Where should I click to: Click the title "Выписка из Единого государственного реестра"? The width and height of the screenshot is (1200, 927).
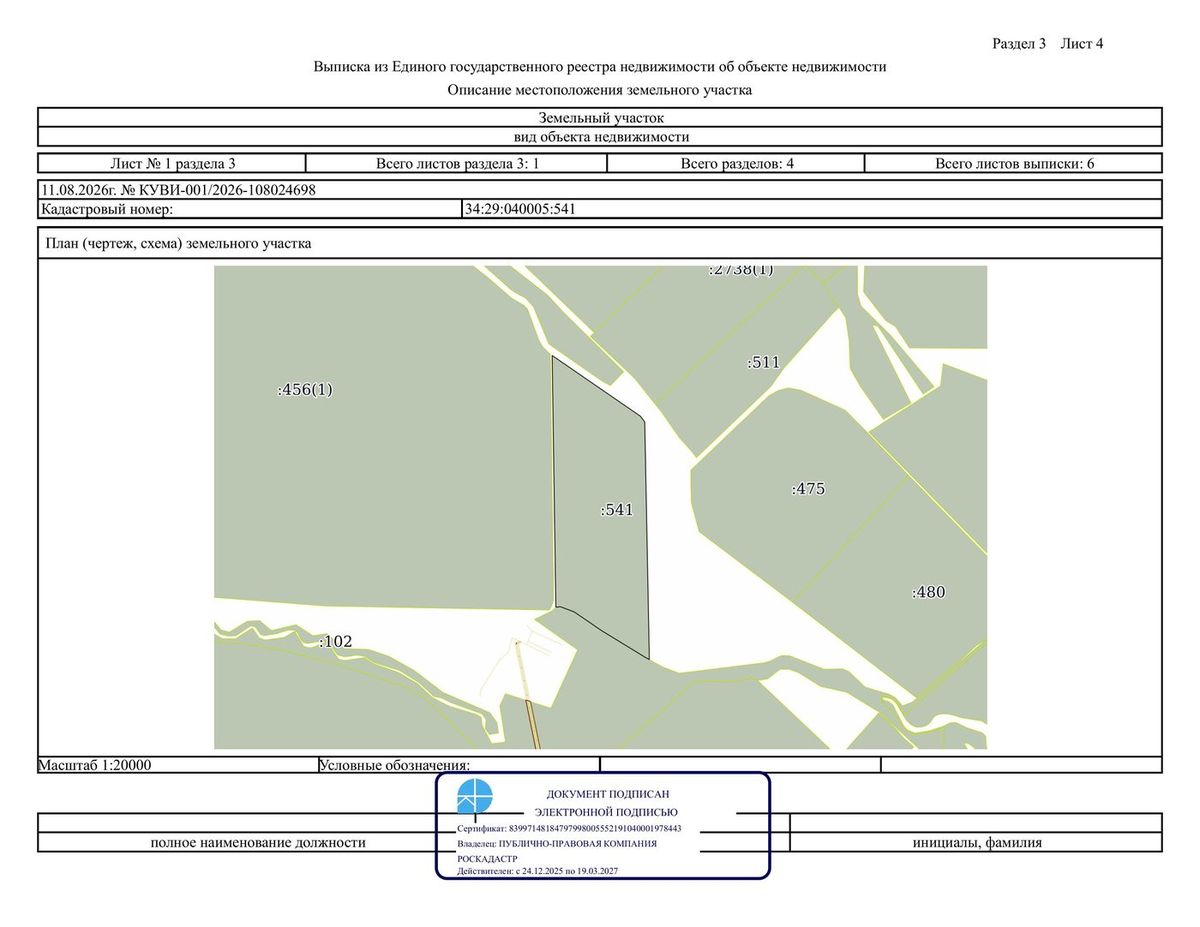click(x=600, y=67)
